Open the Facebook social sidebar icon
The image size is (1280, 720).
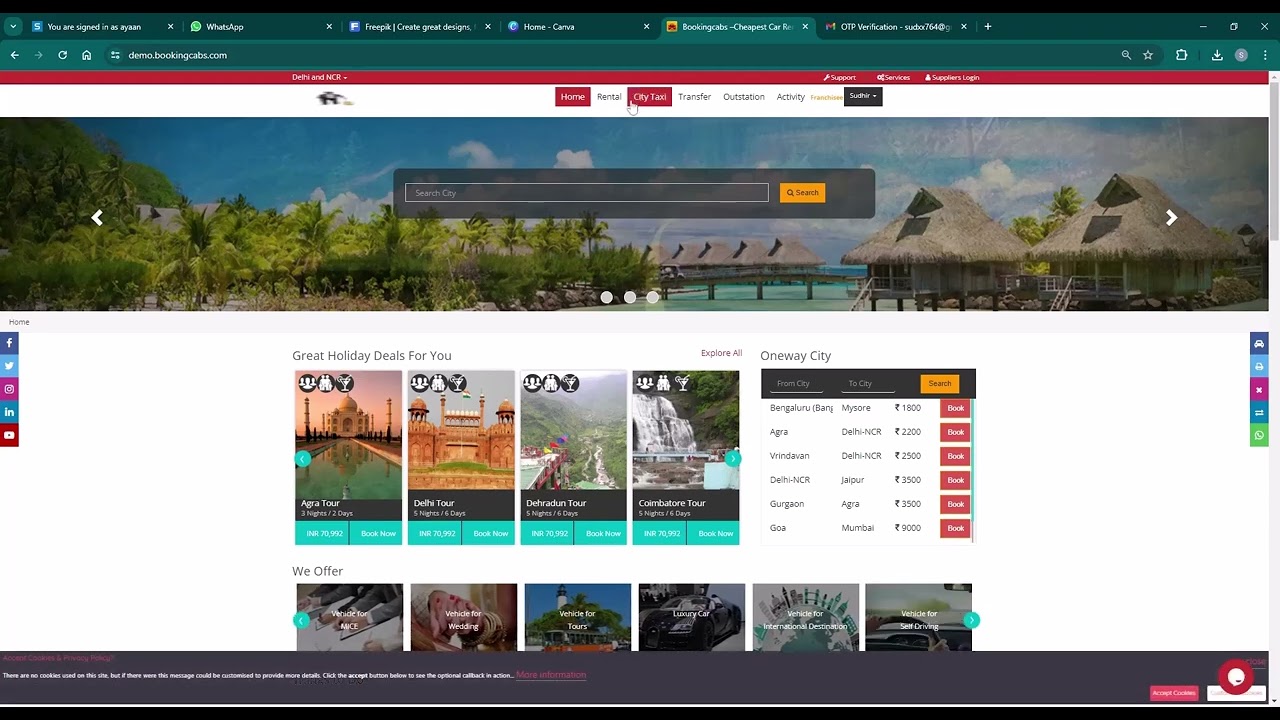[9, 343]
